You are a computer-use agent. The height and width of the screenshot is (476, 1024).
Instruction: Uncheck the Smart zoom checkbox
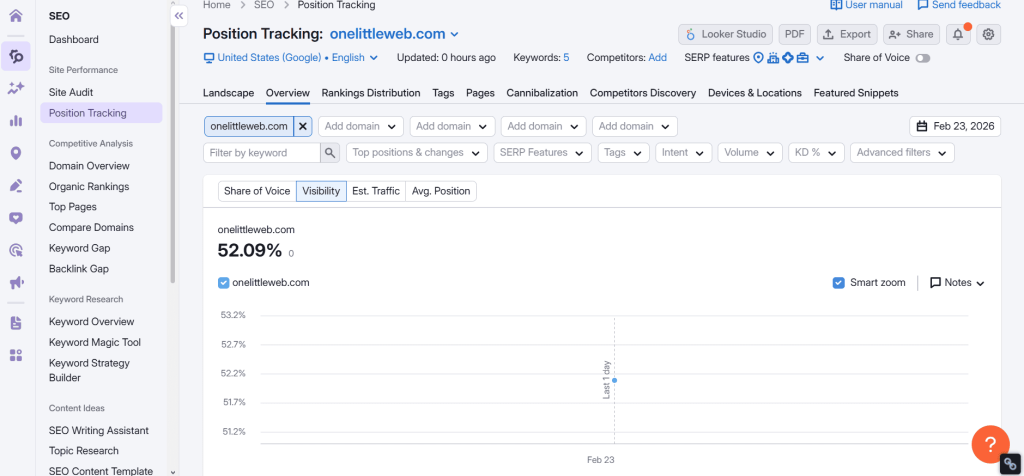[x=838, y=283]
